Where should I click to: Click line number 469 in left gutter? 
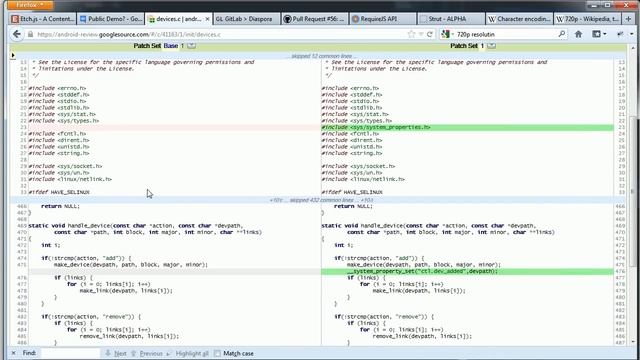pyautogui.click(x=22, y=225)
